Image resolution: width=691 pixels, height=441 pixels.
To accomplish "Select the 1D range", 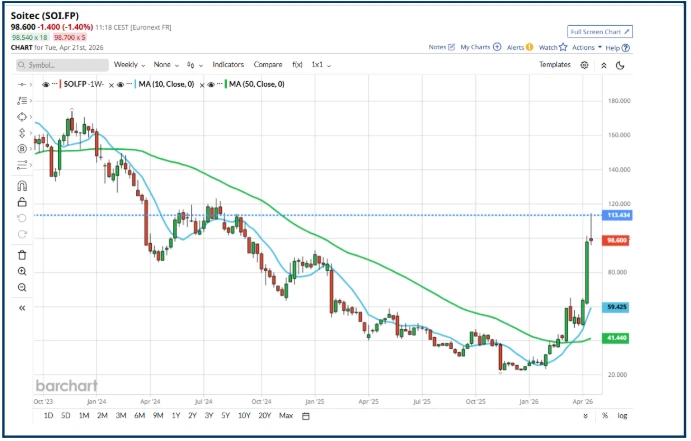I will click(48, 415).
